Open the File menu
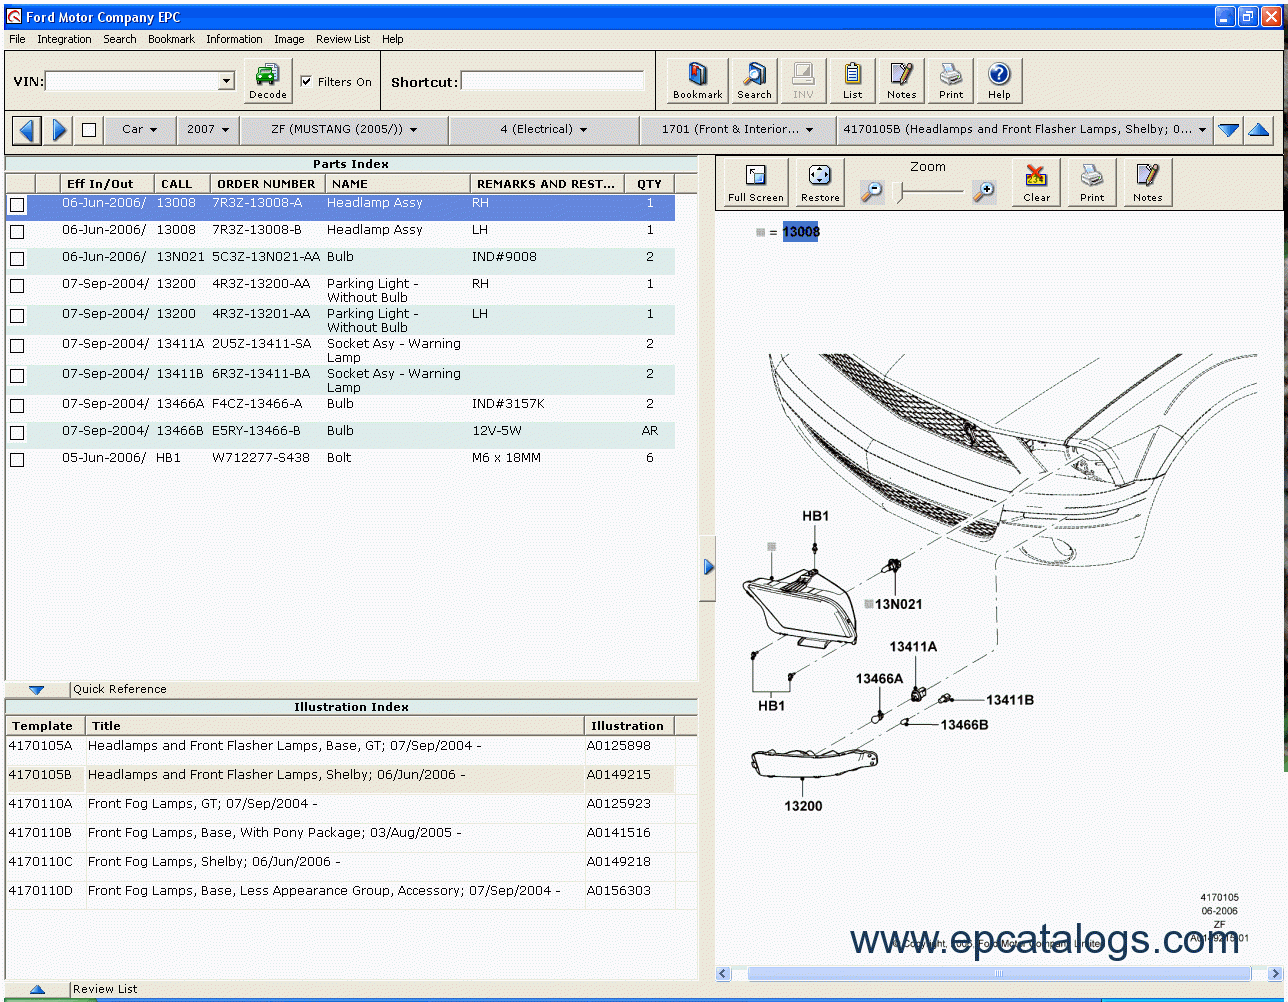 [x=17, y=39]
